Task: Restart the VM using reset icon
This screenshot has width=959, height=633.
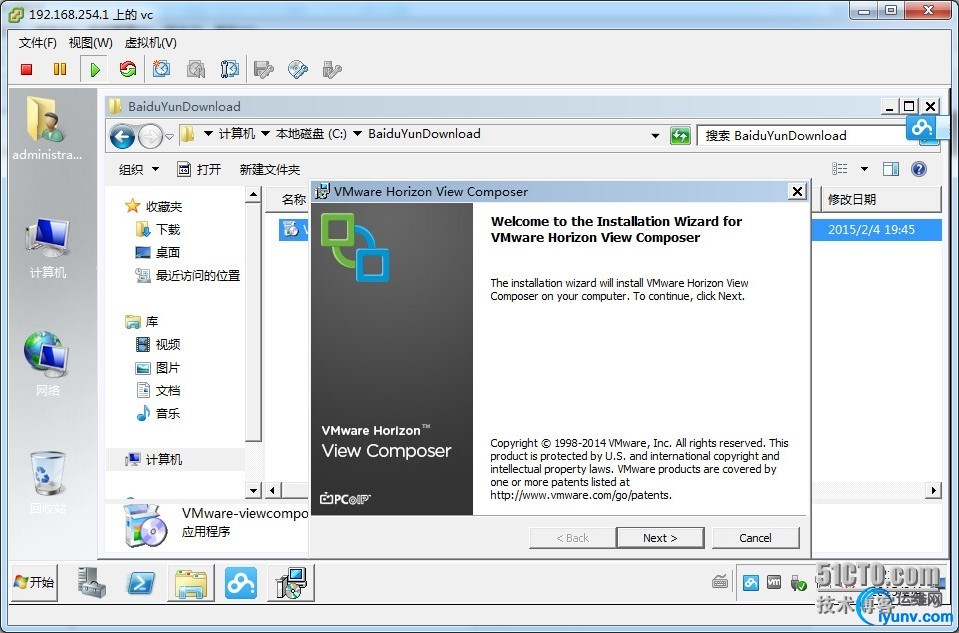Action: pos(128,69)
